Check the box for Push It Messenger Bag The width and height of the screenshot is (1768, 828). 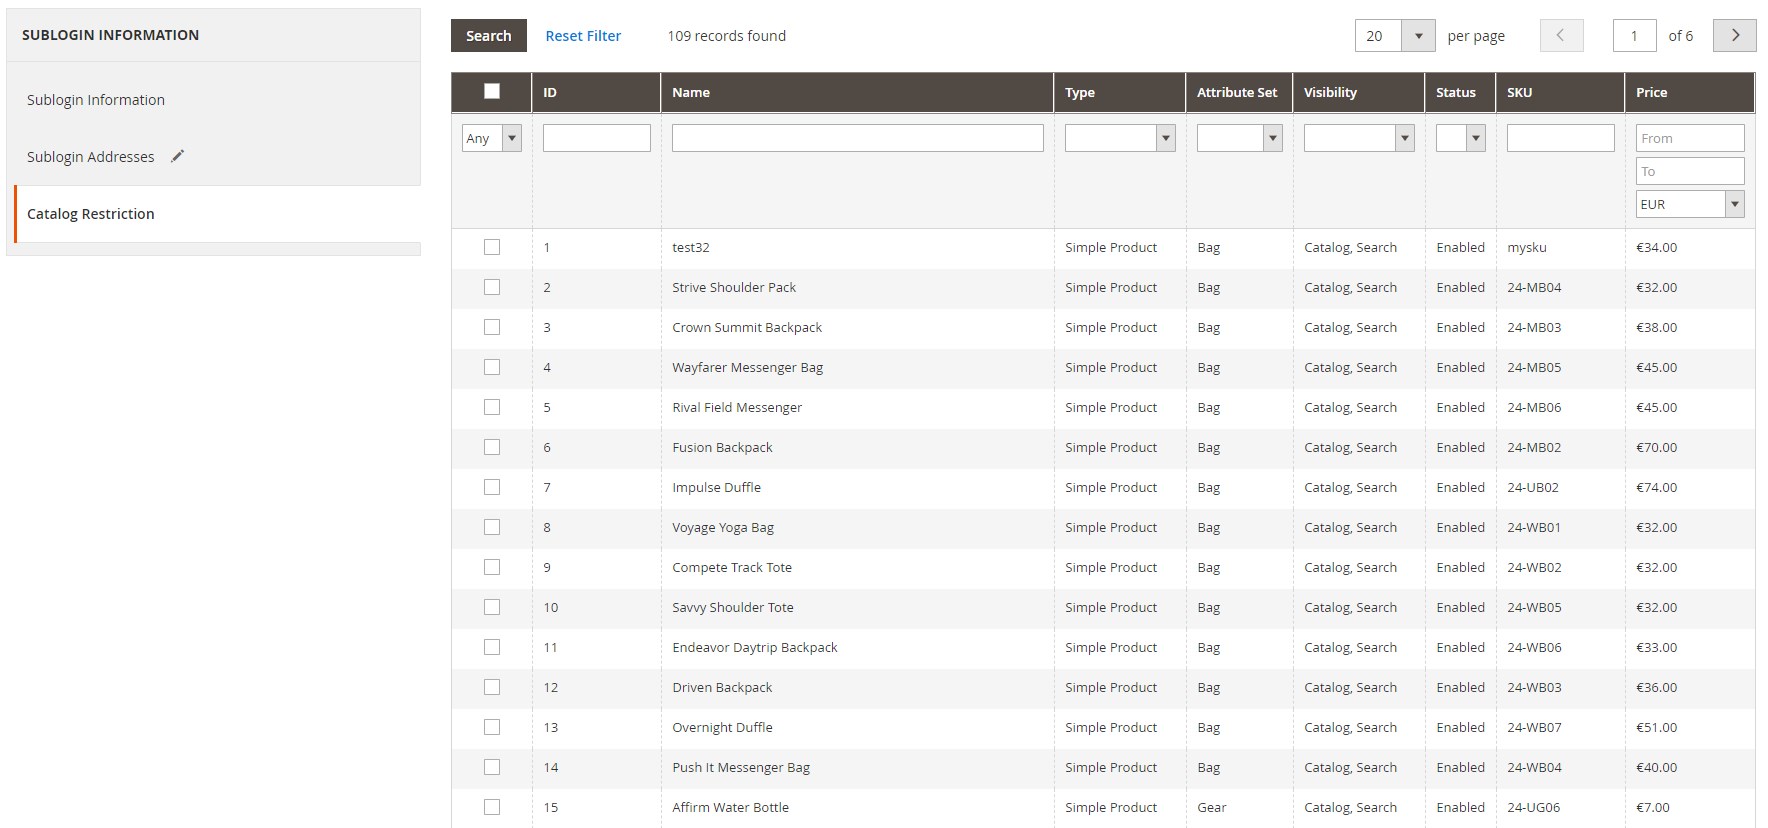coord(492,767)
